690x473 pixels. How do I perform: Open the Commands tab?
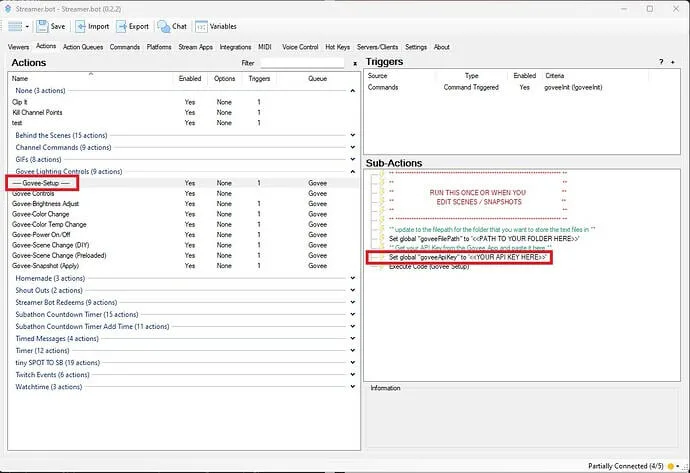pyautogui.click(x=125, y=47)
